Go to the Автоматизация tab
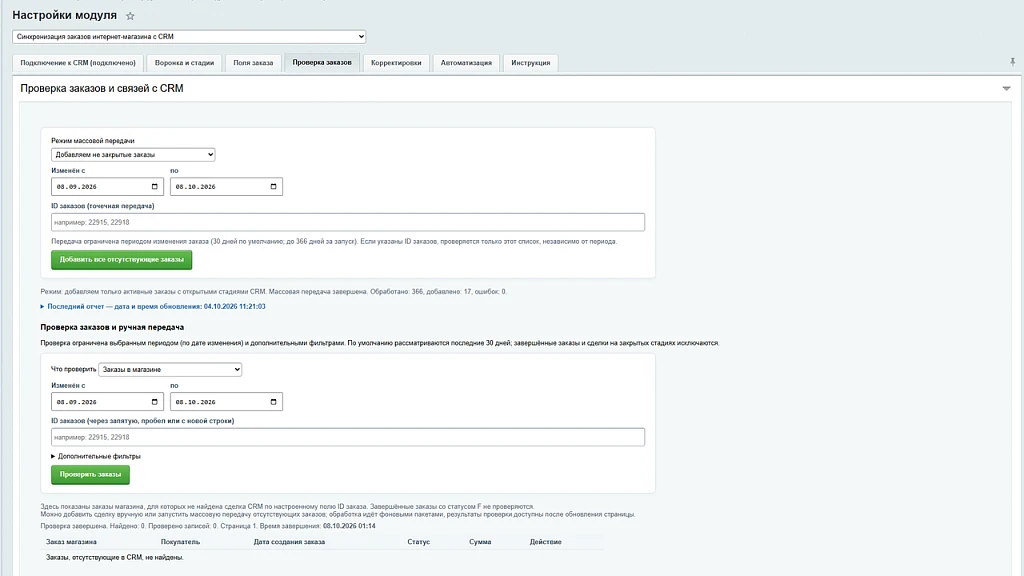Image resolution: width=1024 pixels, height=576 pixels. [466, 63]
